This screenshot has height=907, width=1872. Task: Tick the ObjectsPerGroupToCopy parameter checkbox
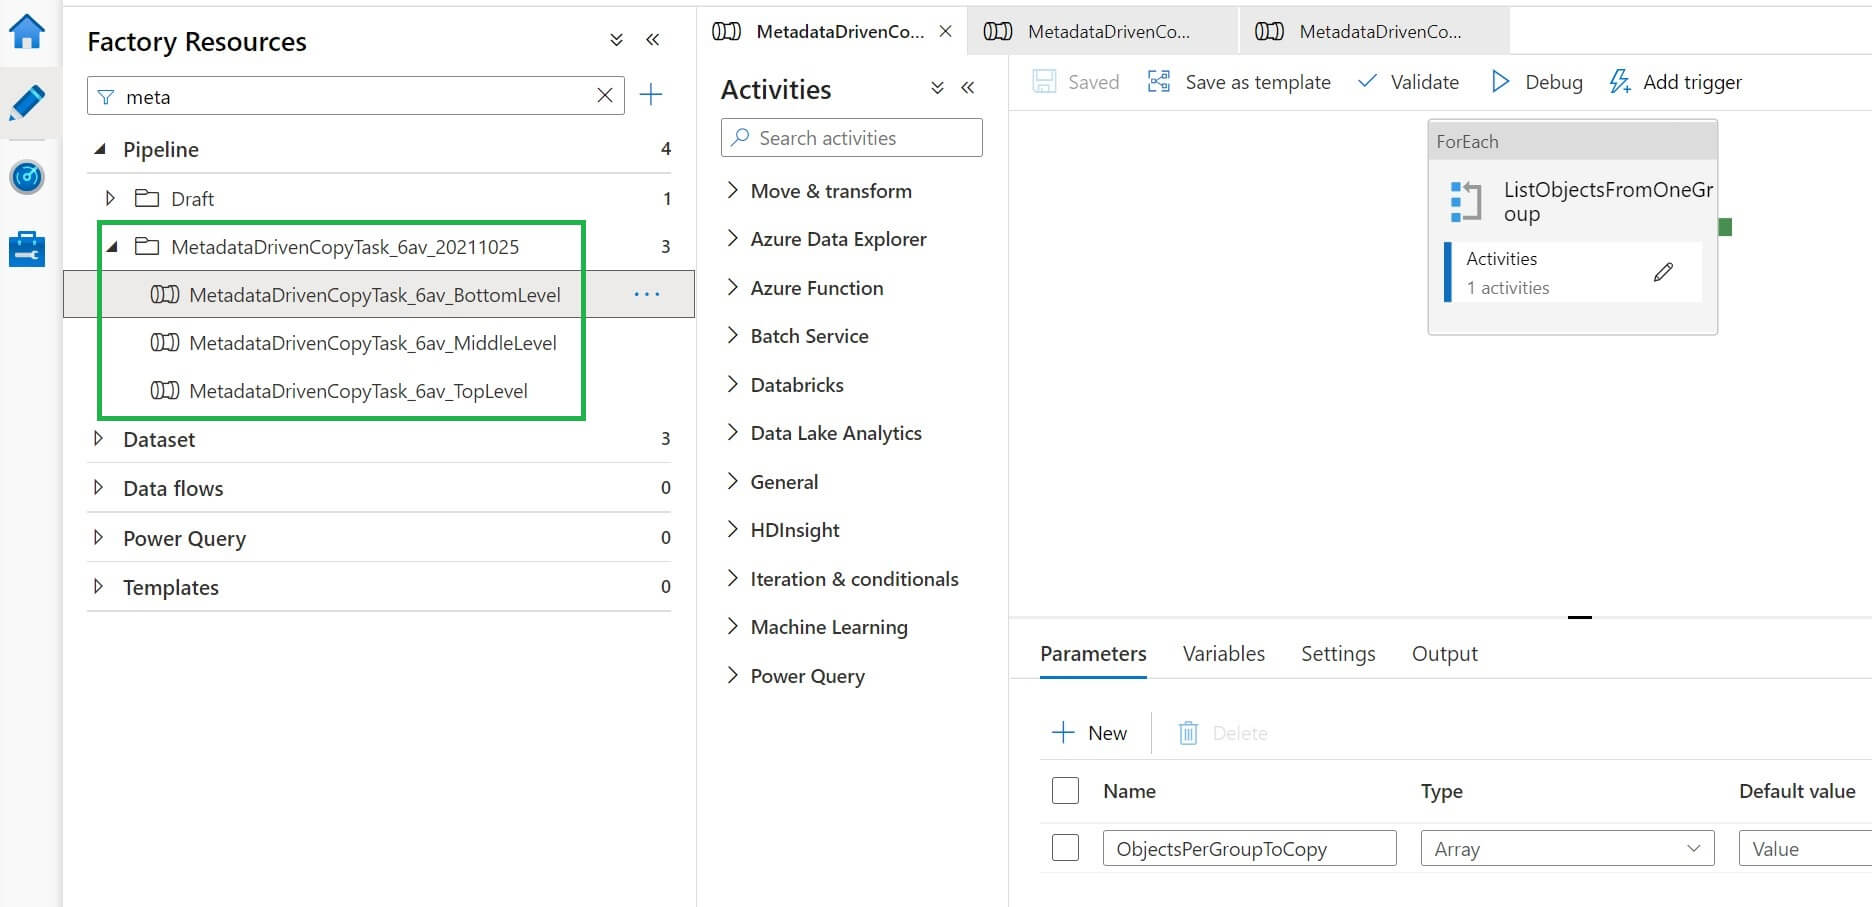1065,848
